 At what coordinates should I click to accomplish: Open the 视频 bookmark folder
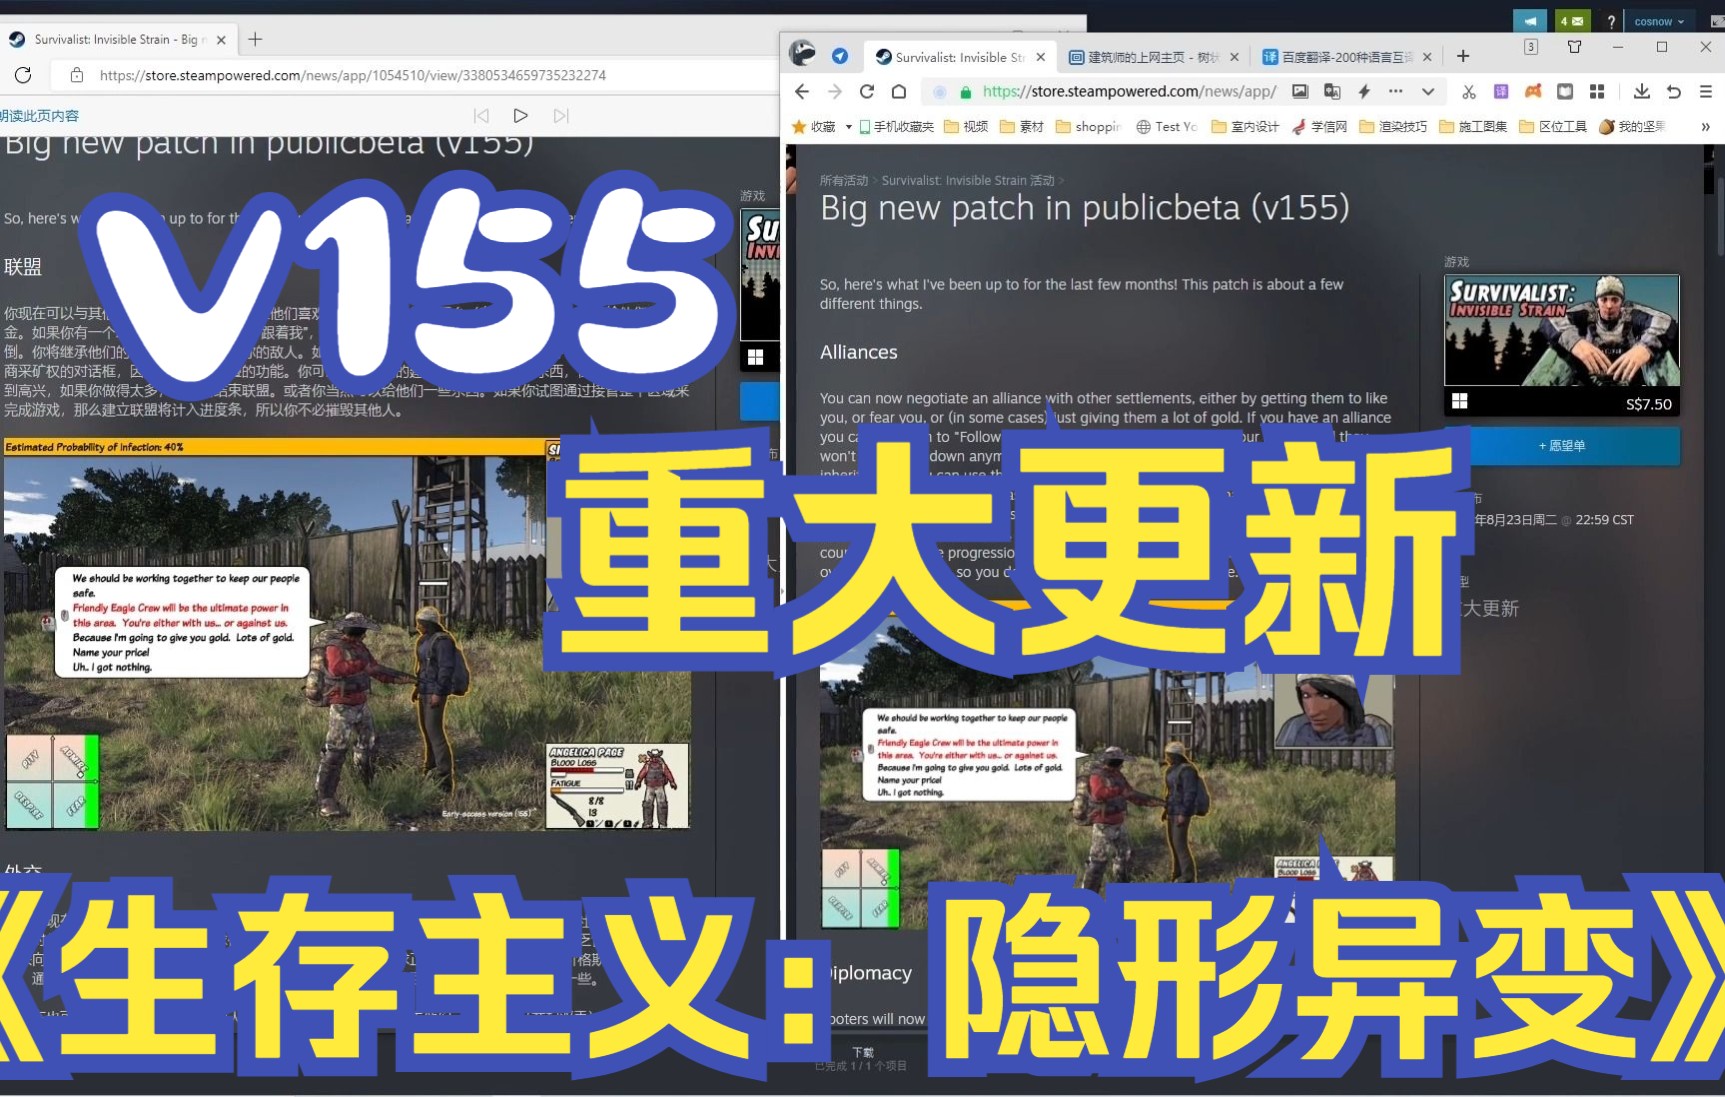[966, 126]
